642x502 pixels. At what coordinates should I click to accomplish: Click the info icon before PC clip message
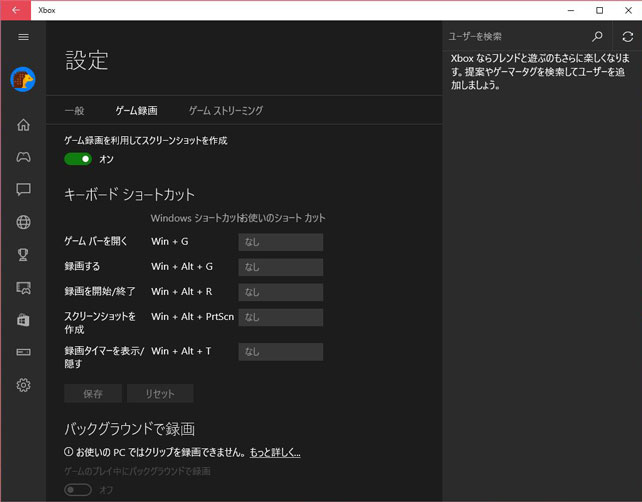68,452
